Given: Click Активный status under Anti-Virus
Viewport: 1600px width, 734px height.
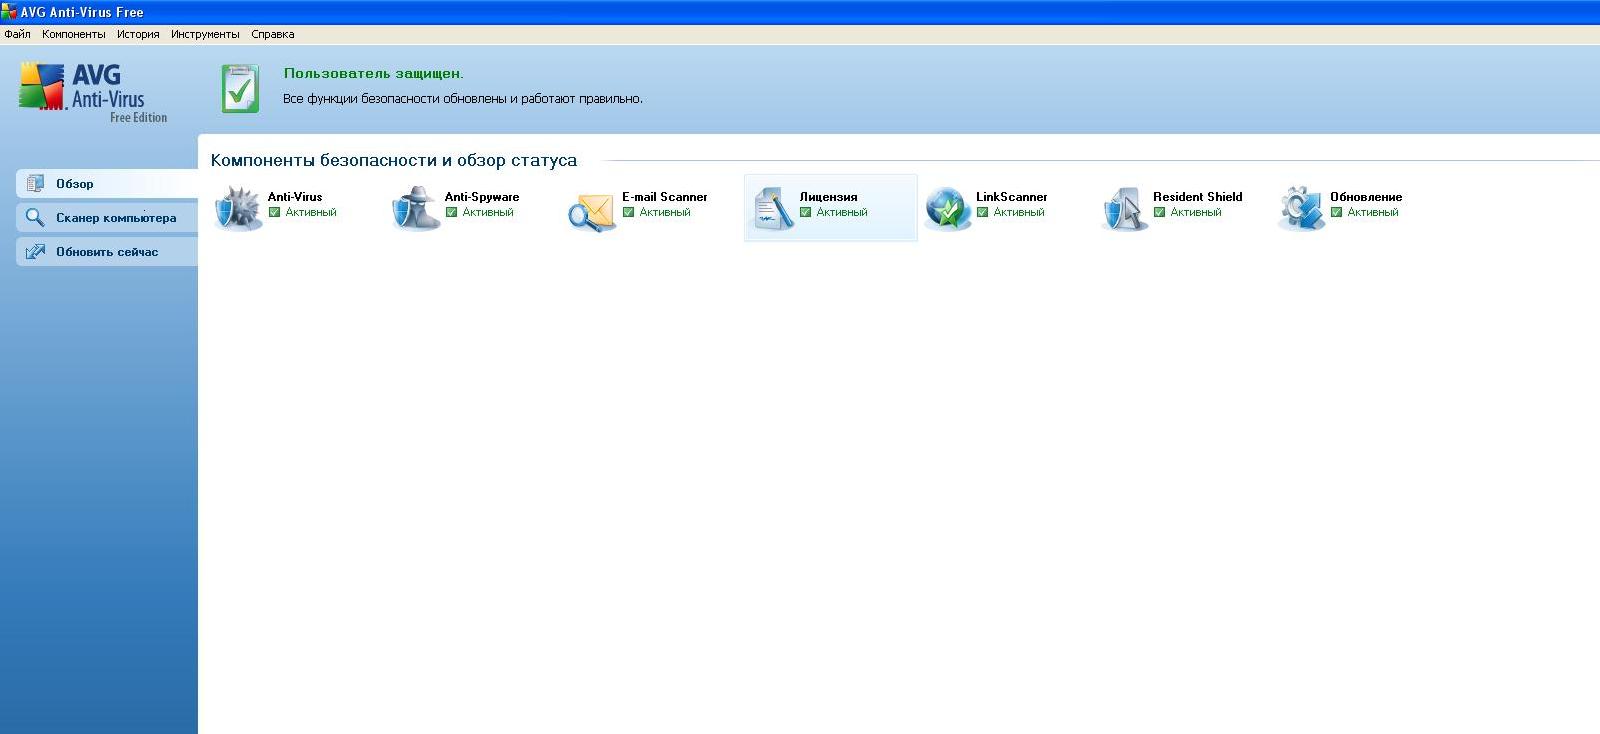Looking at the screenshot, I should point(311,212).
